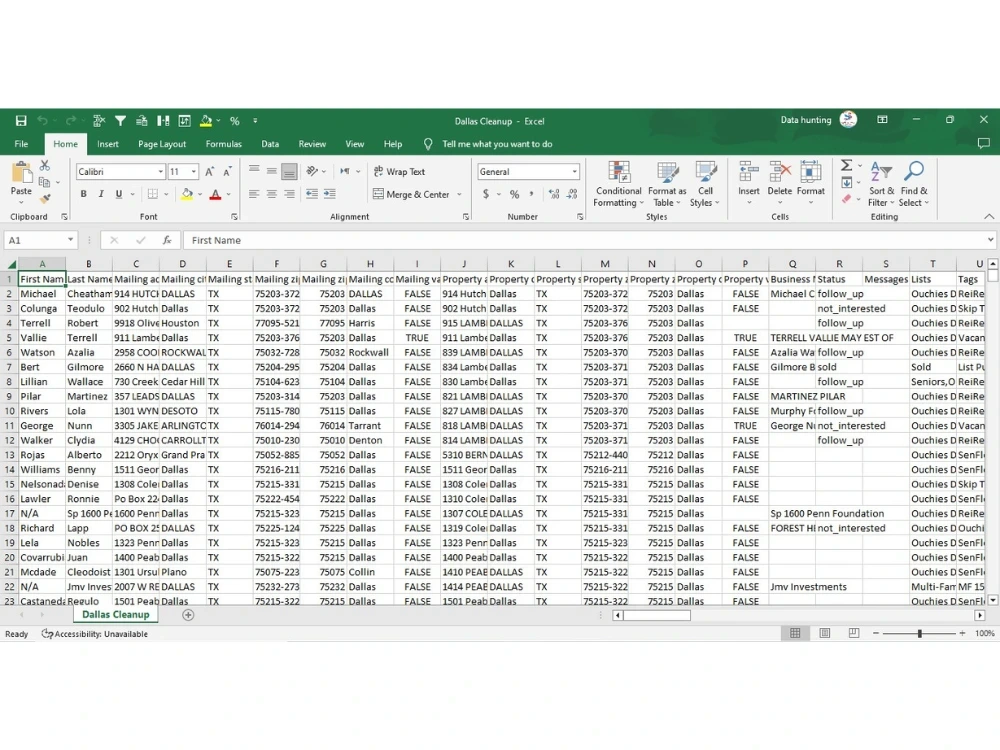The image size is (1000, 750).
Task: Toggle Wrap Text
Action: tap(400, 172)
